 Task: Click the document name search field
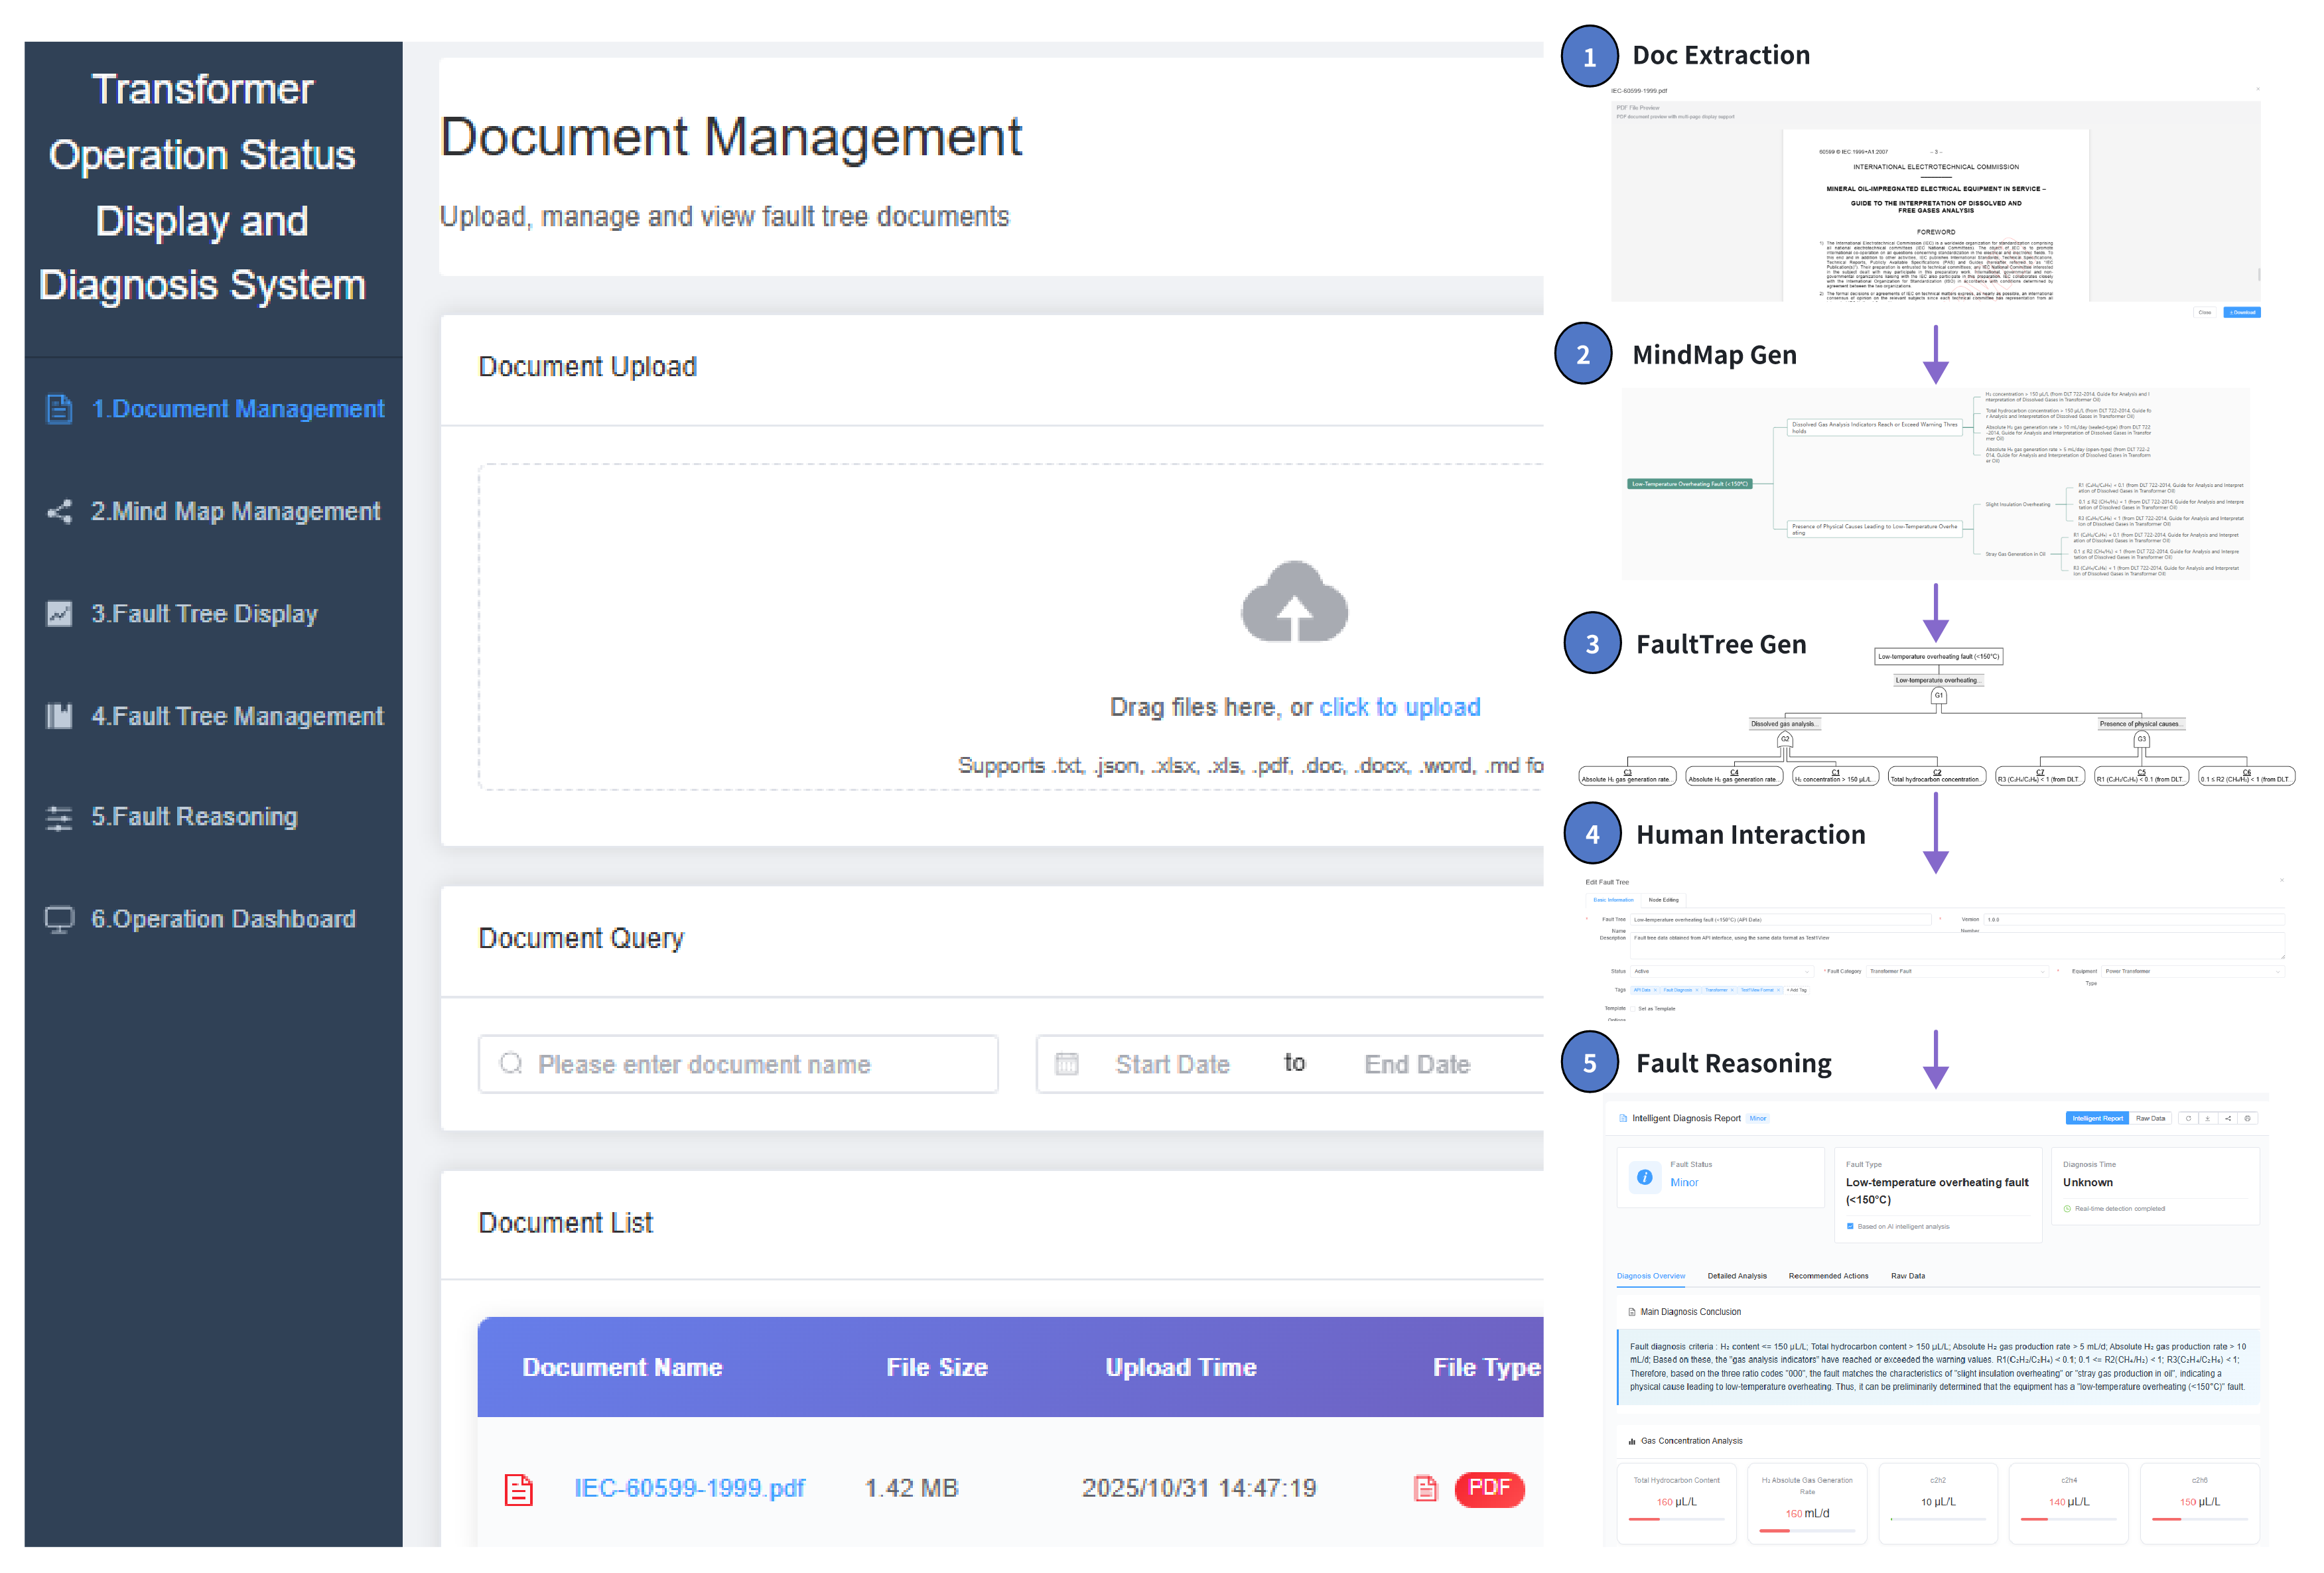738,1064
